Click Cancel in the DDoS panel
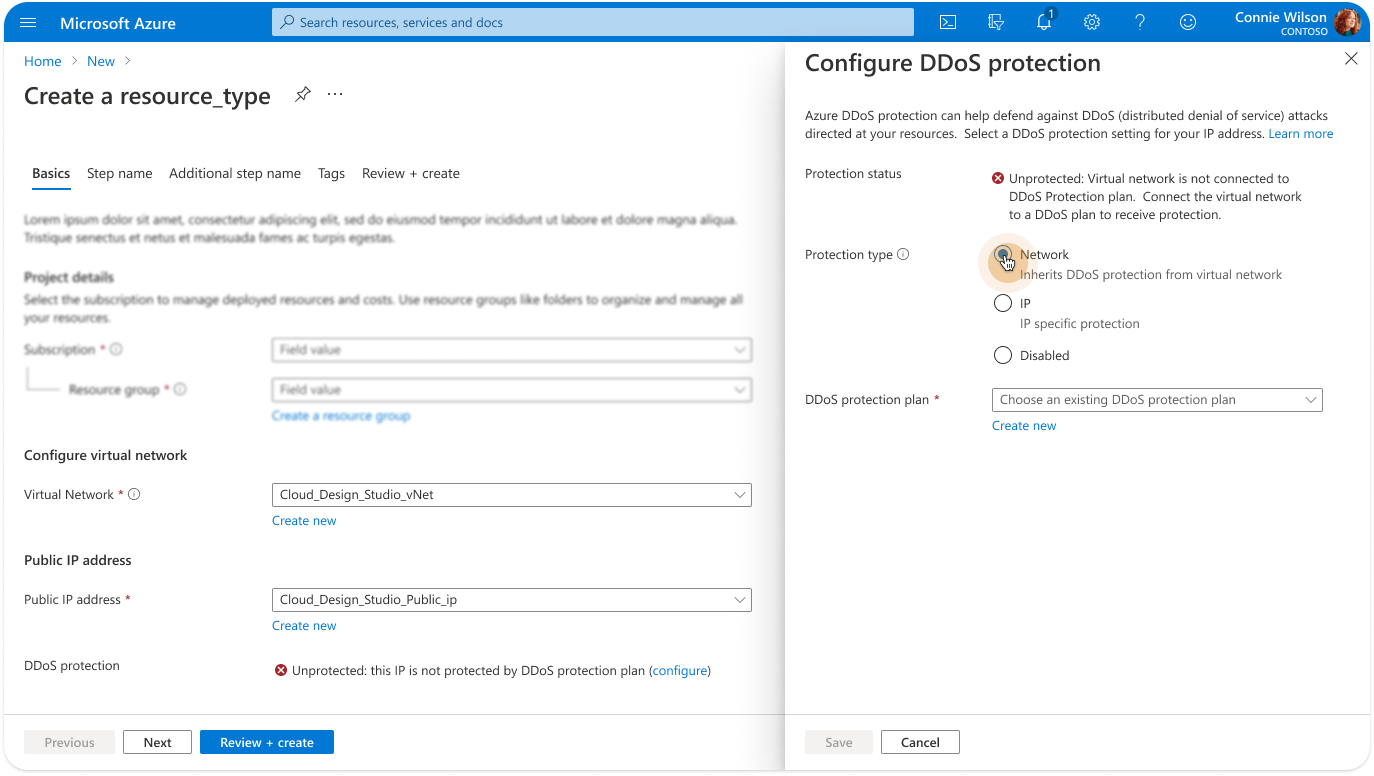The height and width of the screenshot is (776, 1374). [x=920, y=742]
